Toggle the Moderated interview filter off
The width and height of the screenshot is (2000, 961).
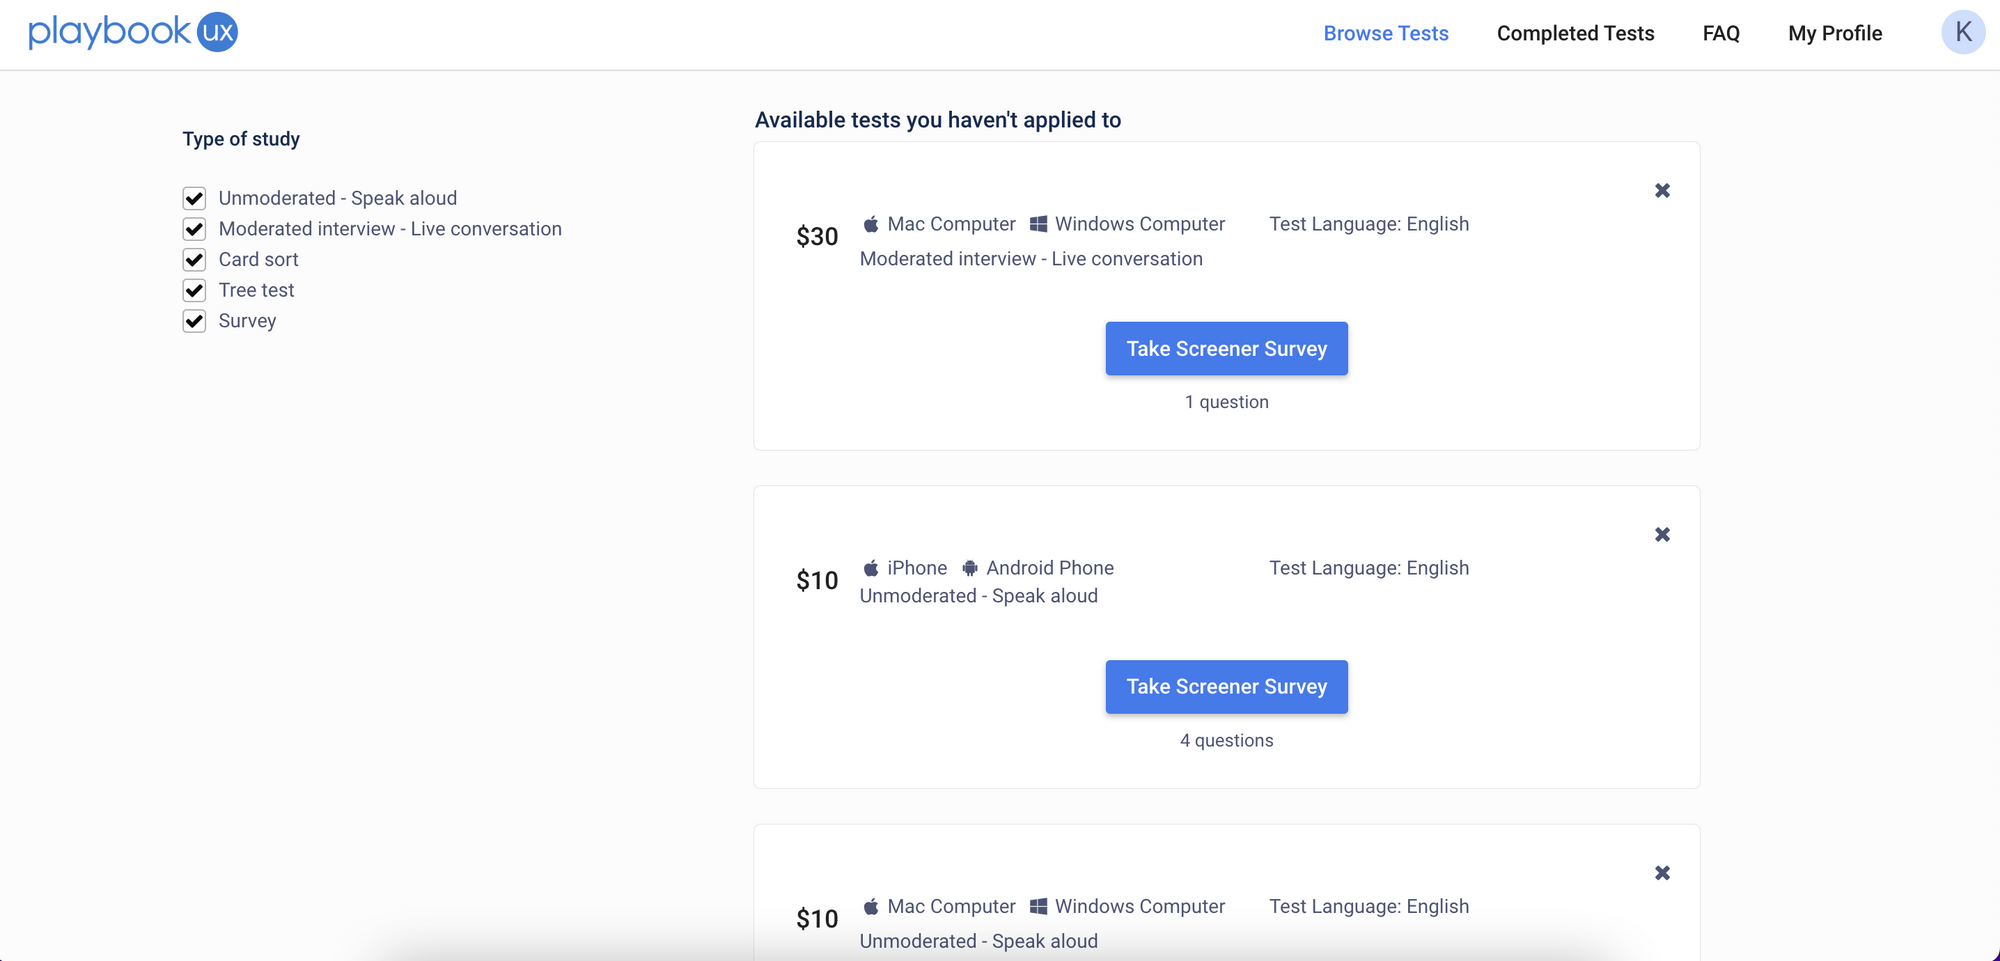(194, 229)
